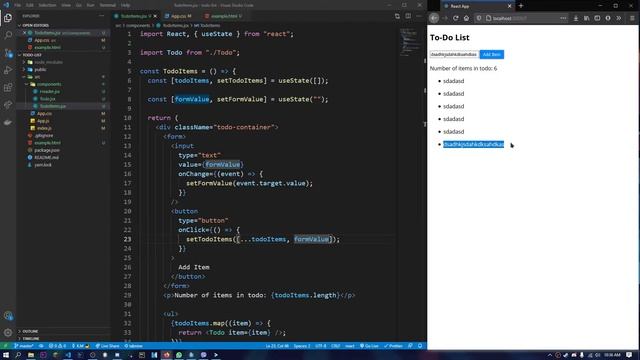Click the Add Item button in the browser
This screenshot has width=640, height=360.
(491, 54)
